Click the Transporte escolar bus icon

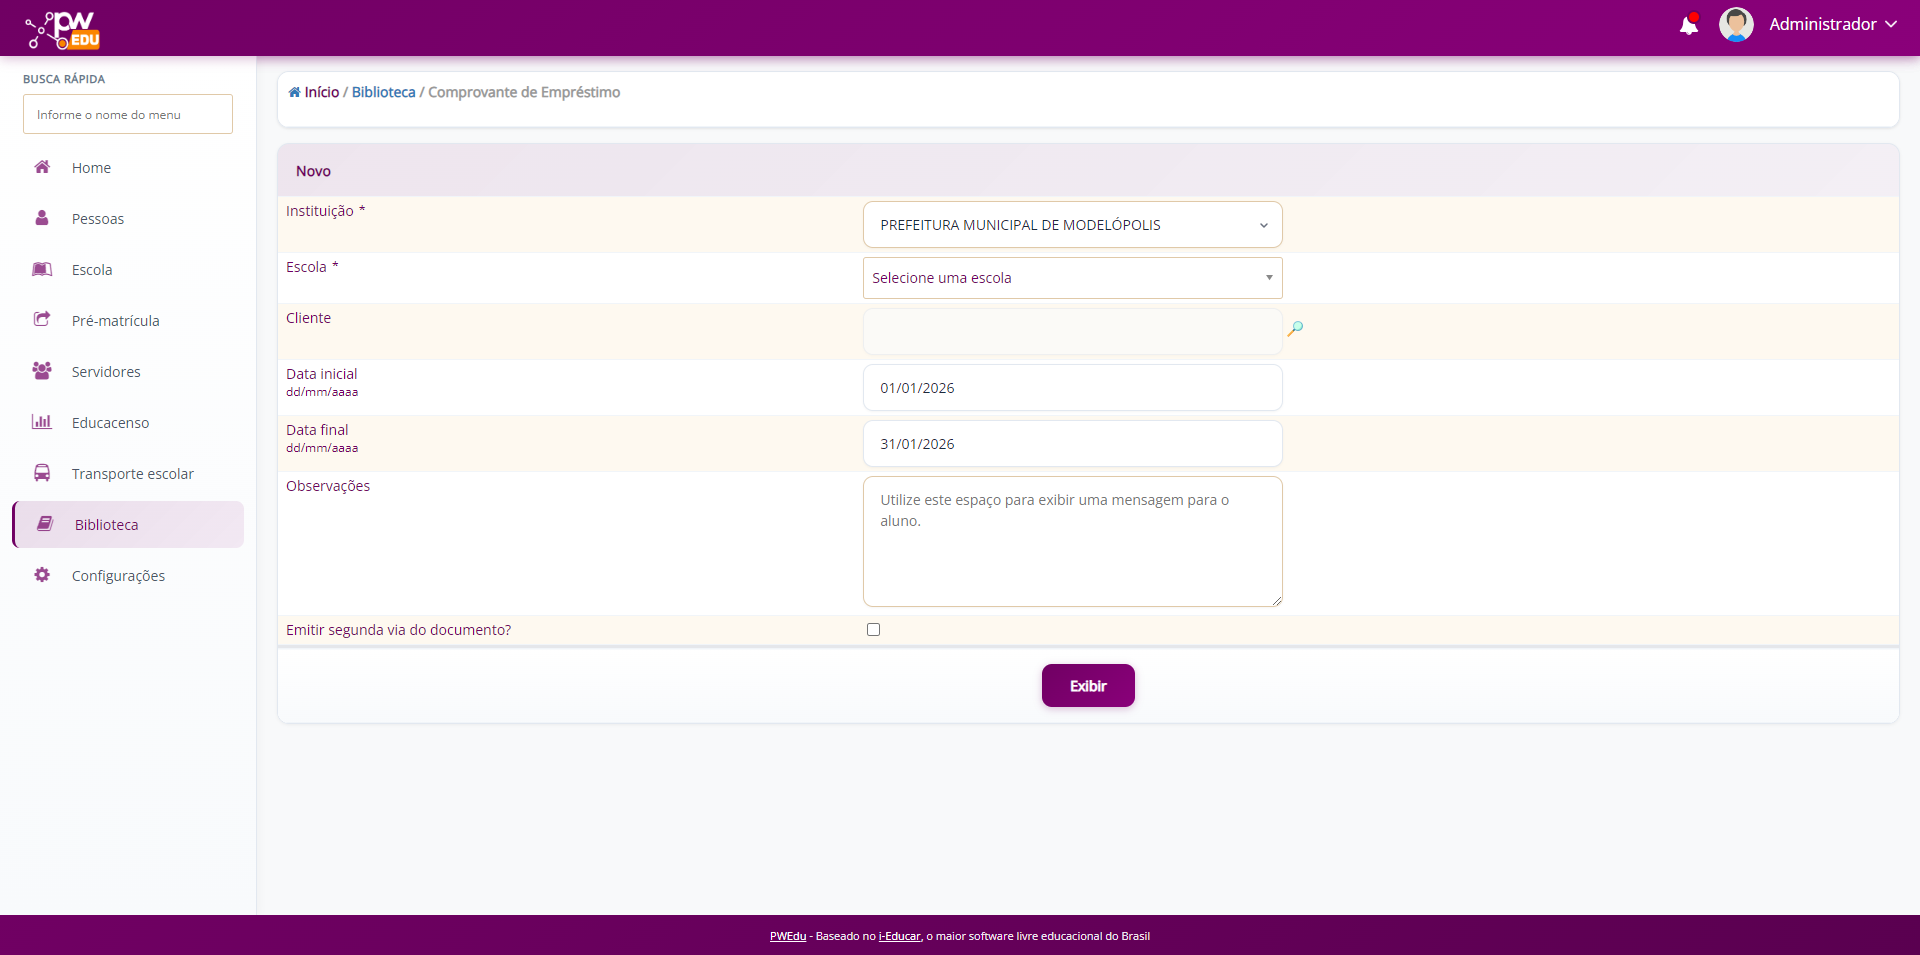(x=42, y=473)
